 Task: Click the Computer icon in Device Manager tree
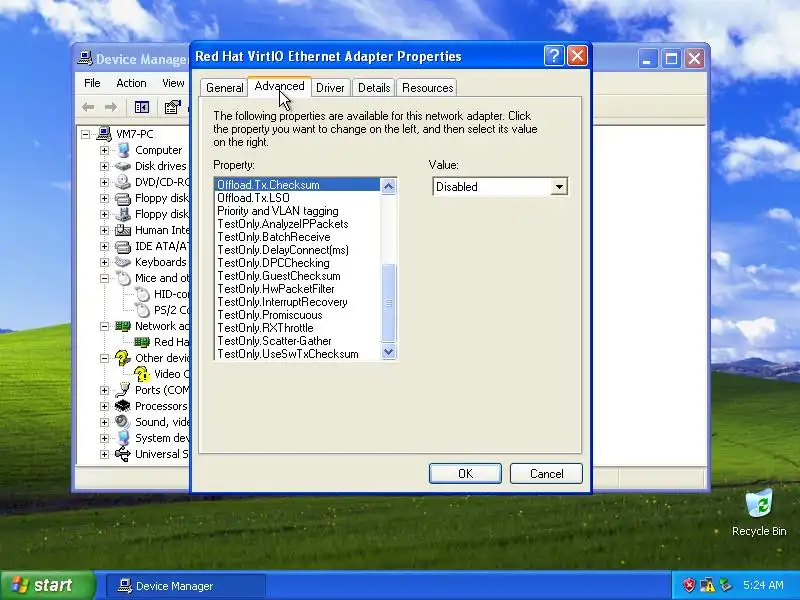123,150
